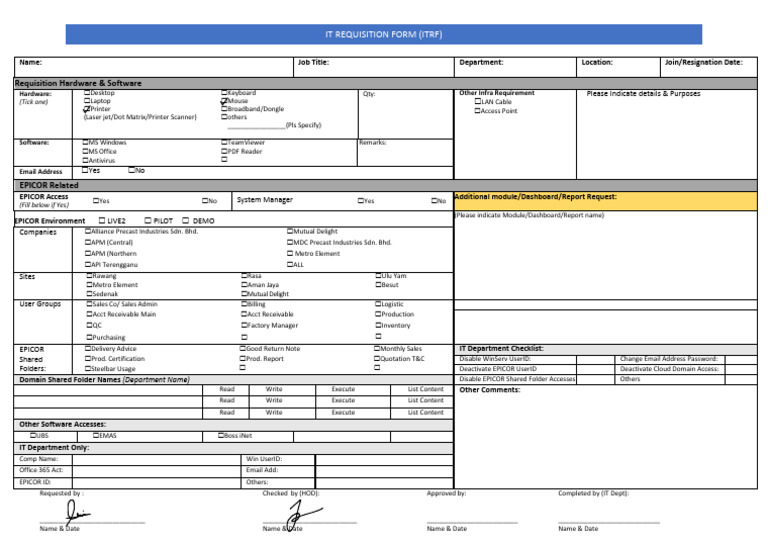Select the PDF Reader checkbox
The image size is (768, 543).
click(224, 151)
